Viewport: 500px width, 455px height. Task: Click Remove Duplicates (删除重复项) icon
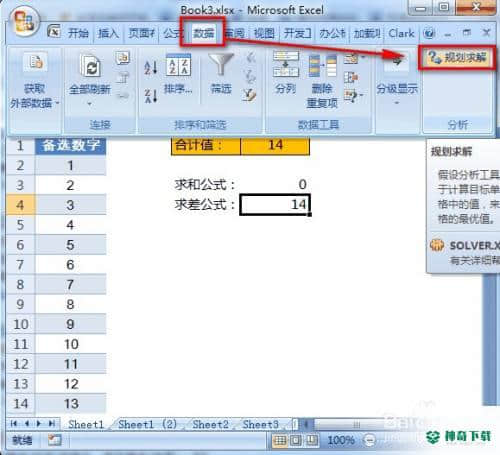point(322,66)
